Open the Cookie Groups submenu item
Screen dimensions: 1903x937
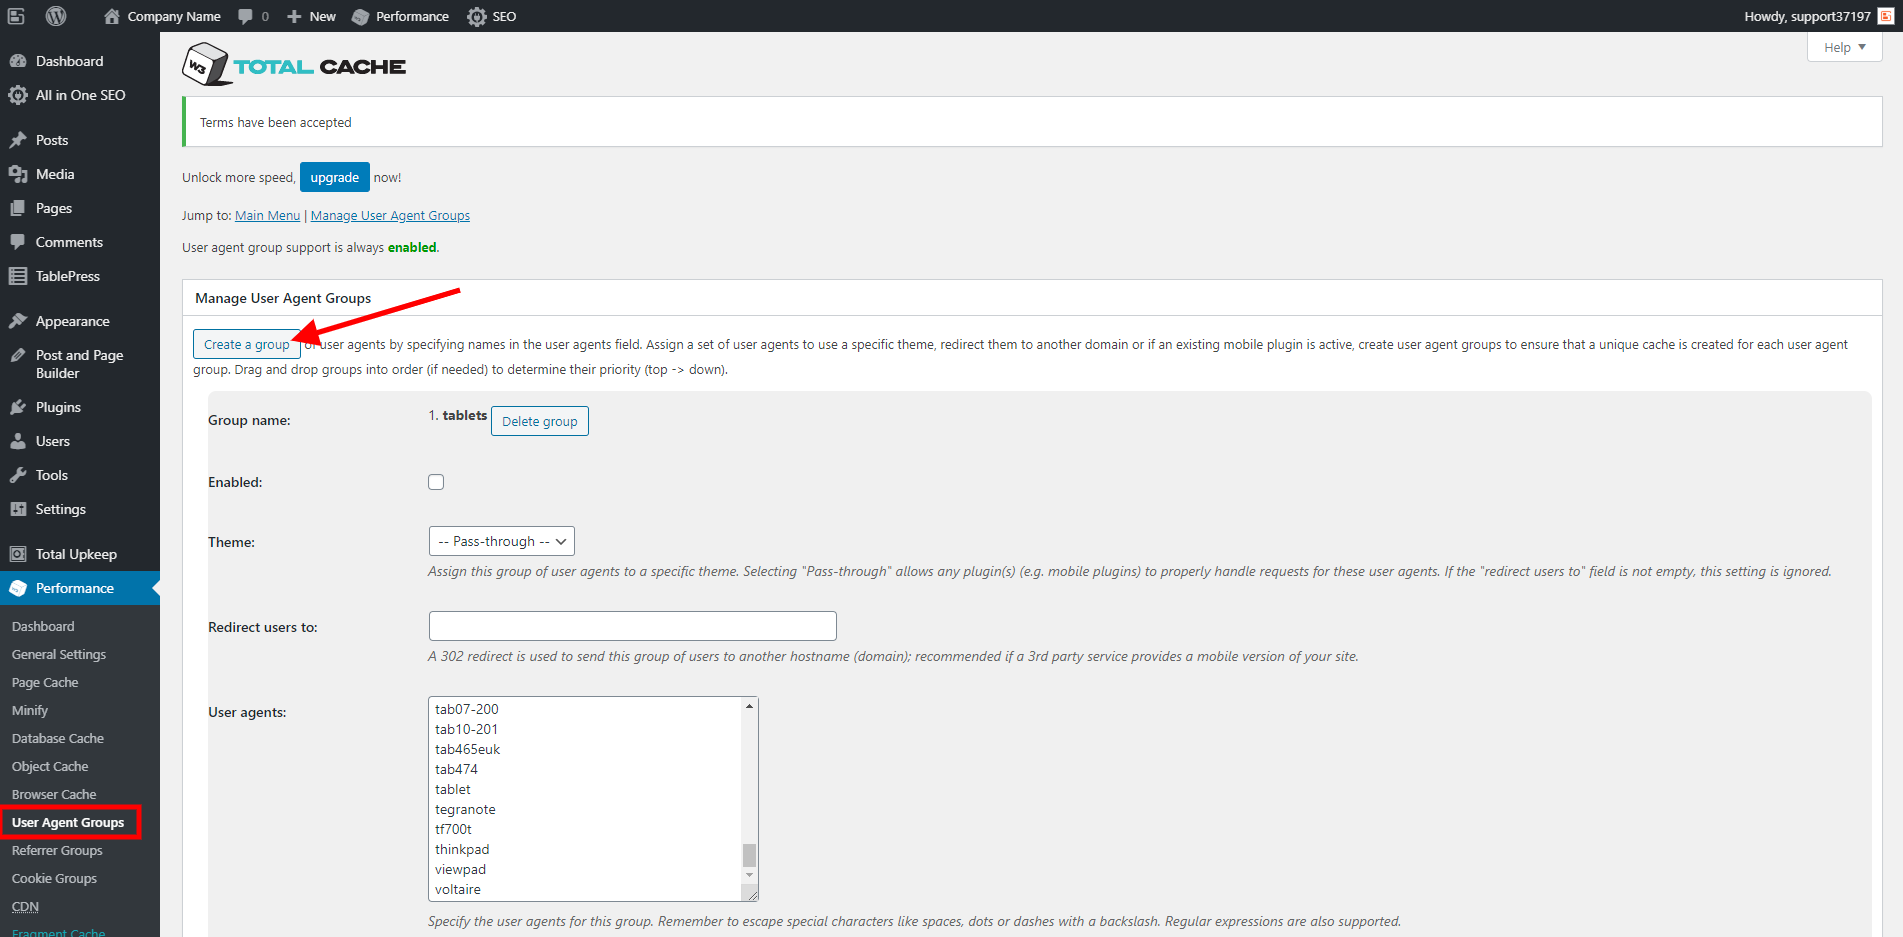tap(54, 878)
